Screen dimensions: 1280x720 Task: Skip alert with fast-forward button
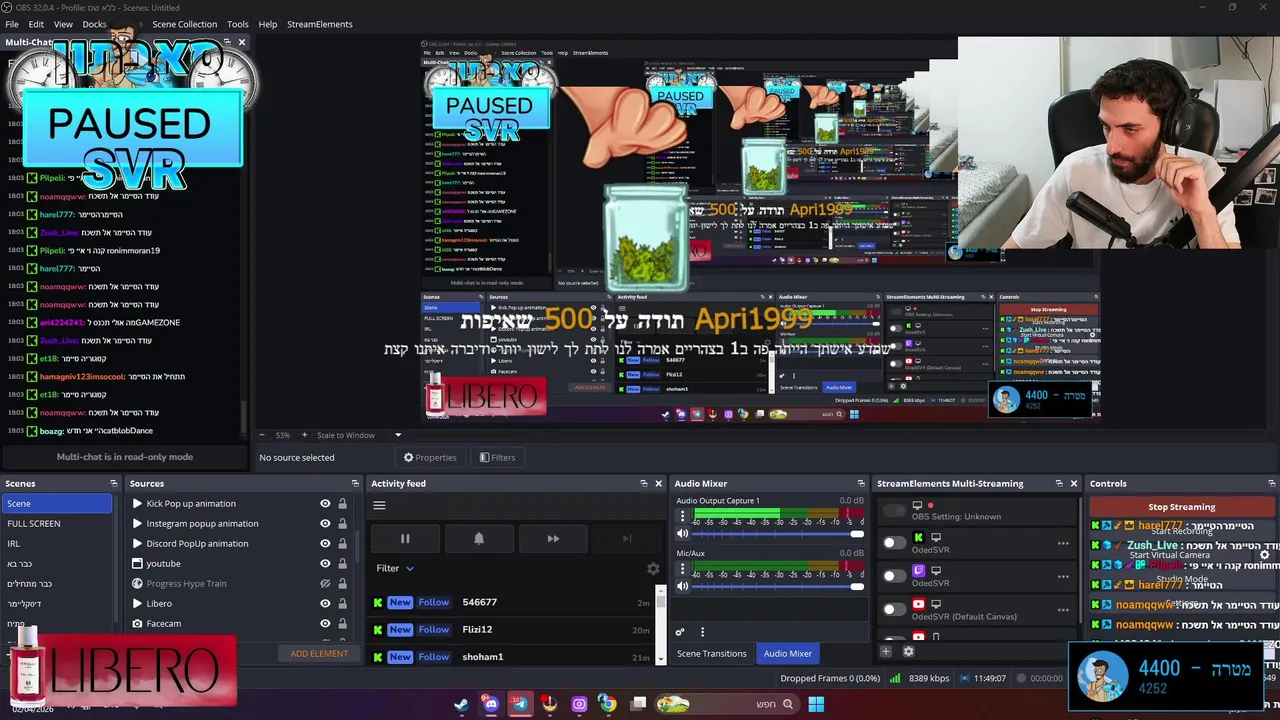click(553, 539)
